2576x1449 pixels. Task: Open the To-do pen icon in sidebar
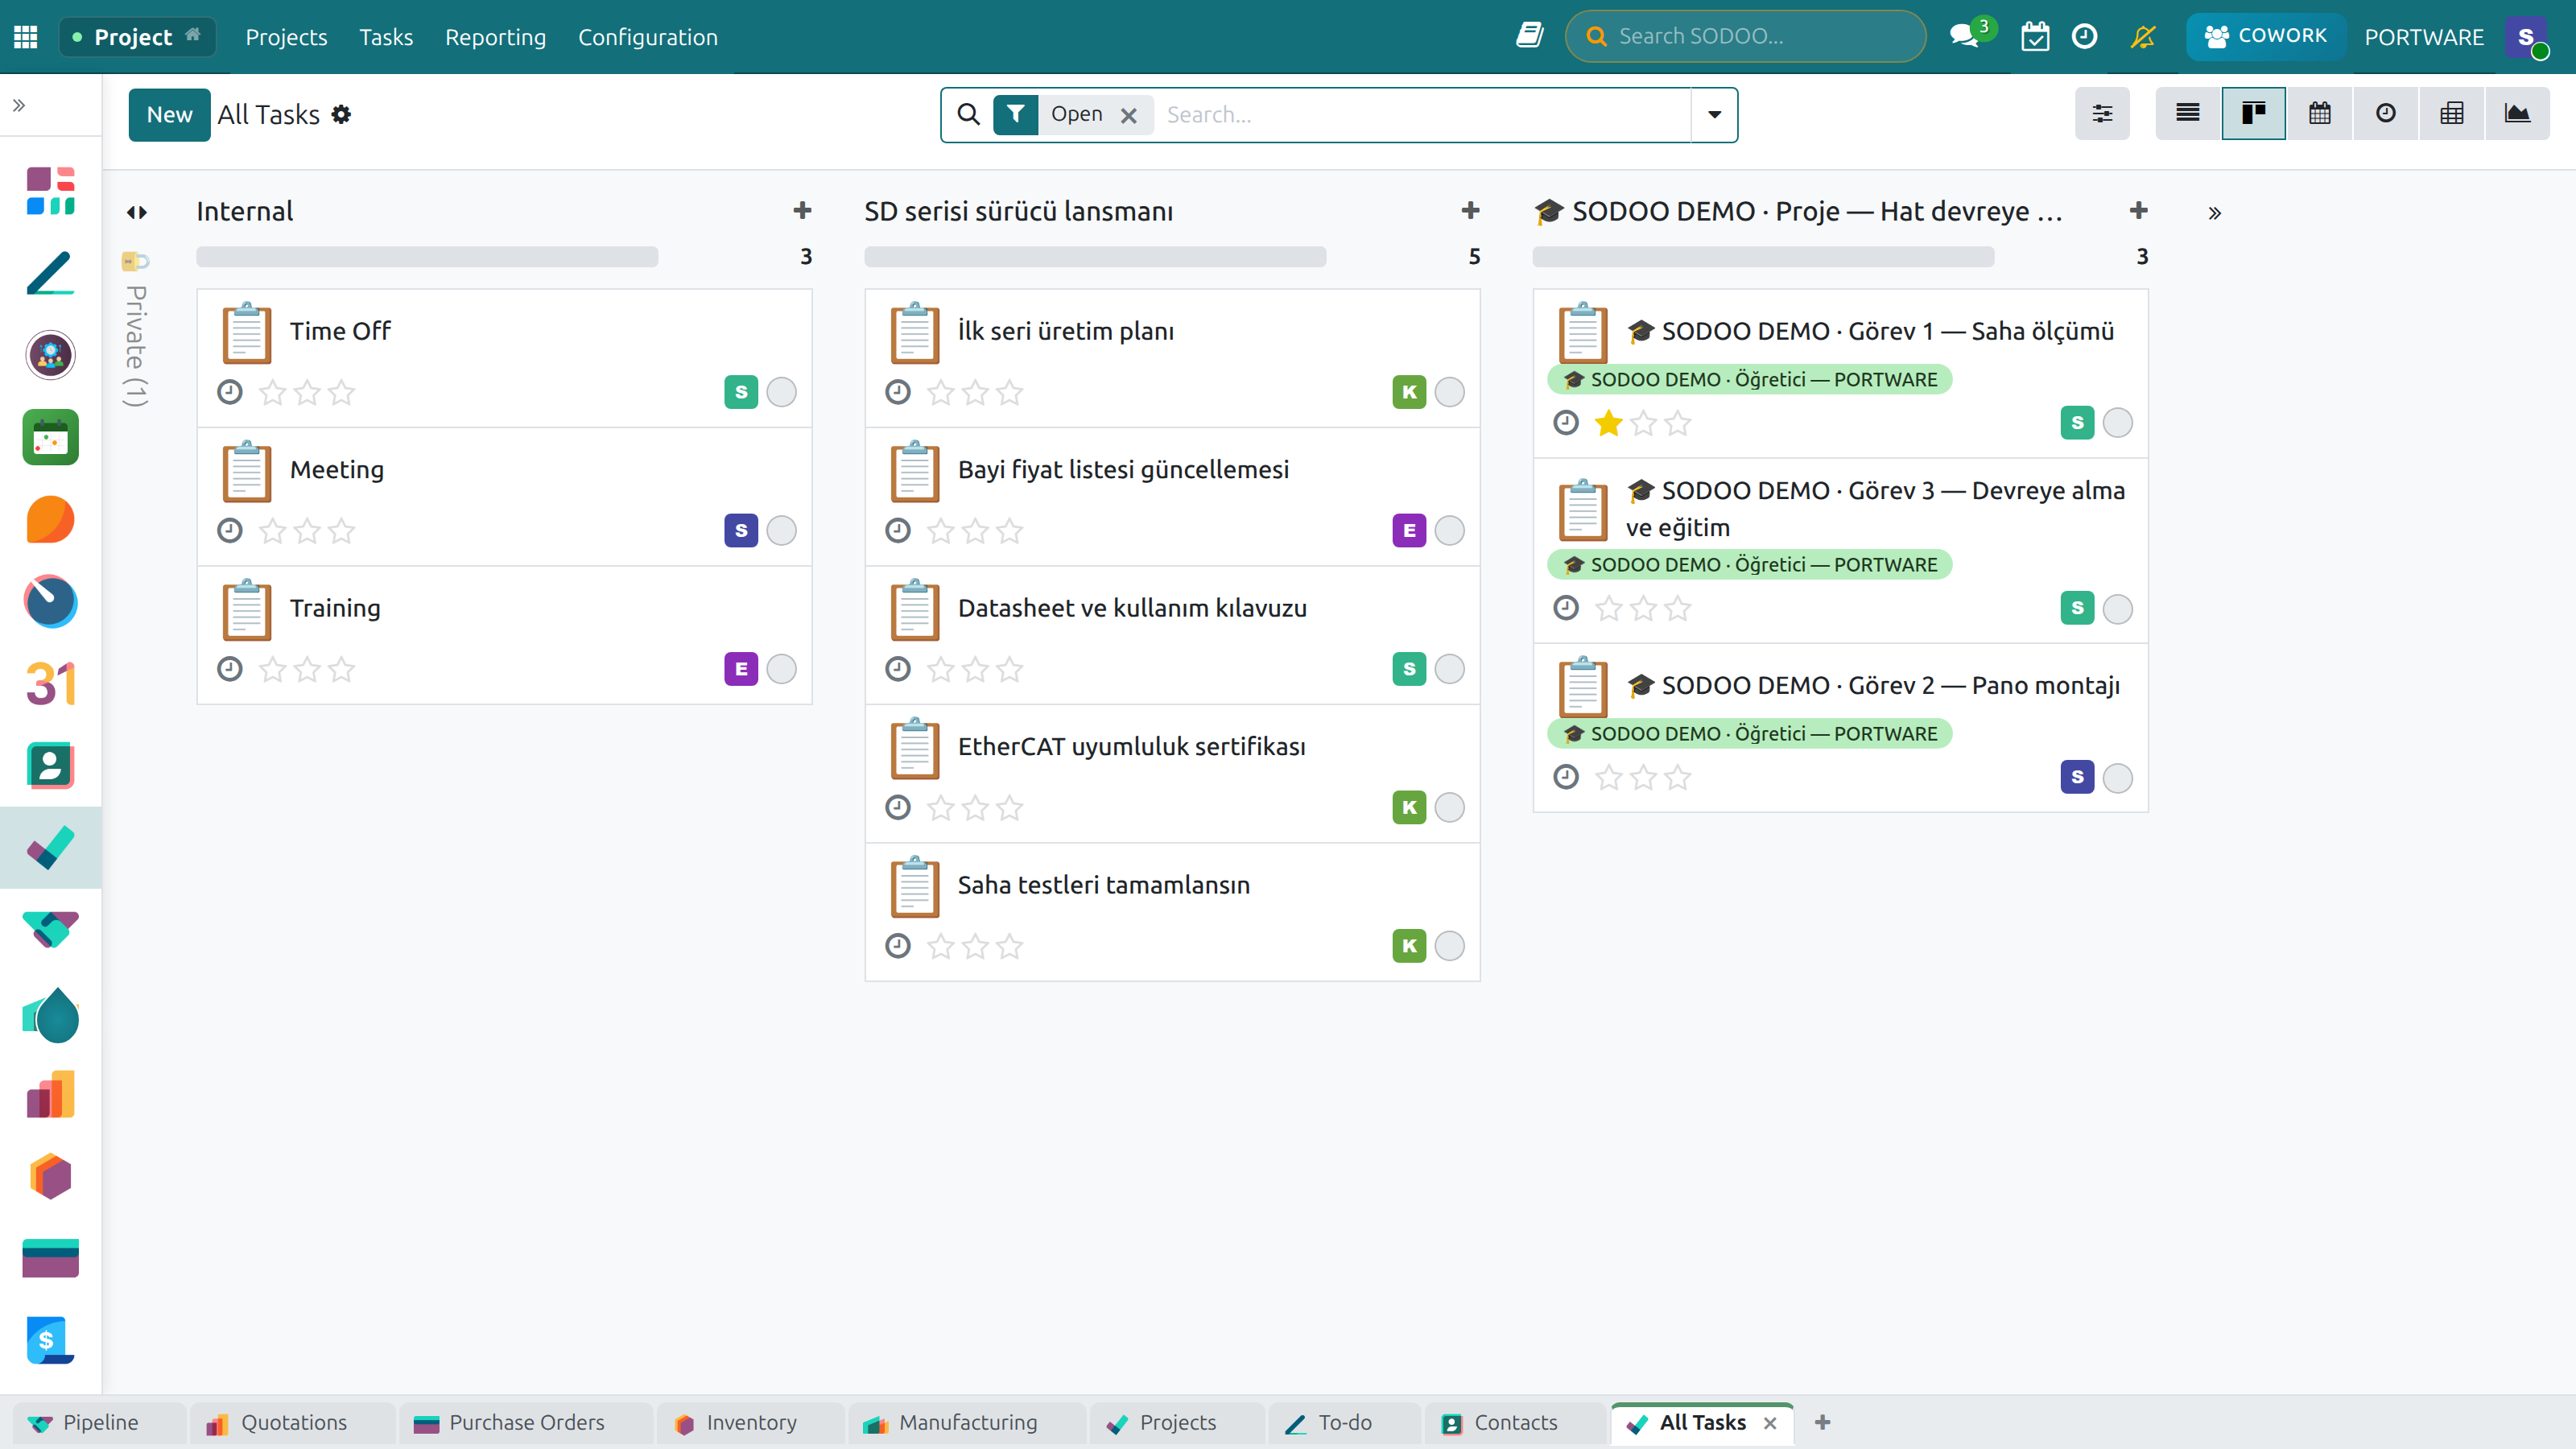(51, 273)
